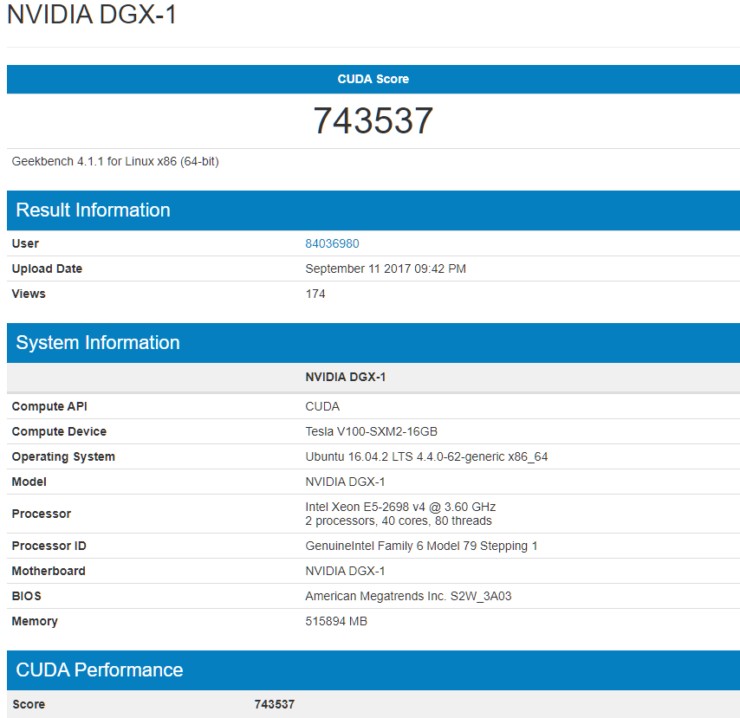Click the Tesla V100-SXM2-16GB compute device value
This screenshot has width=740, height=718.
tap(371, 431)
